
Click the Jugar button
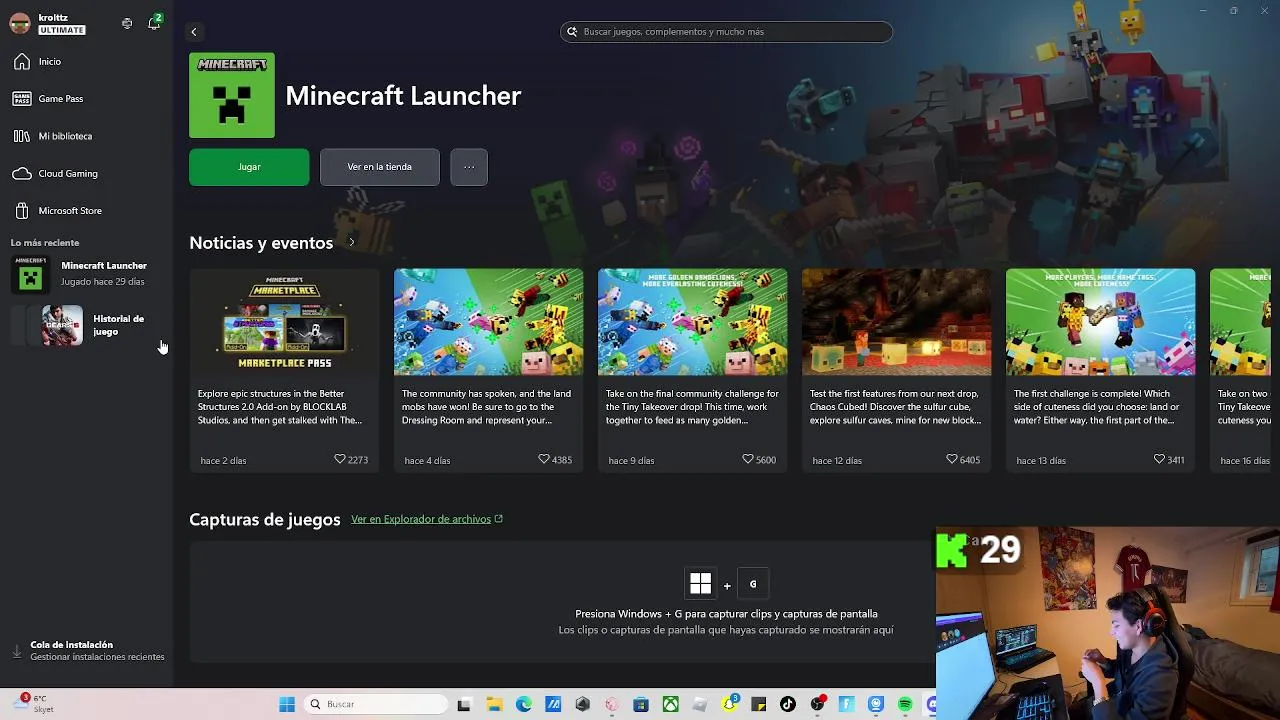click(249, 167)
